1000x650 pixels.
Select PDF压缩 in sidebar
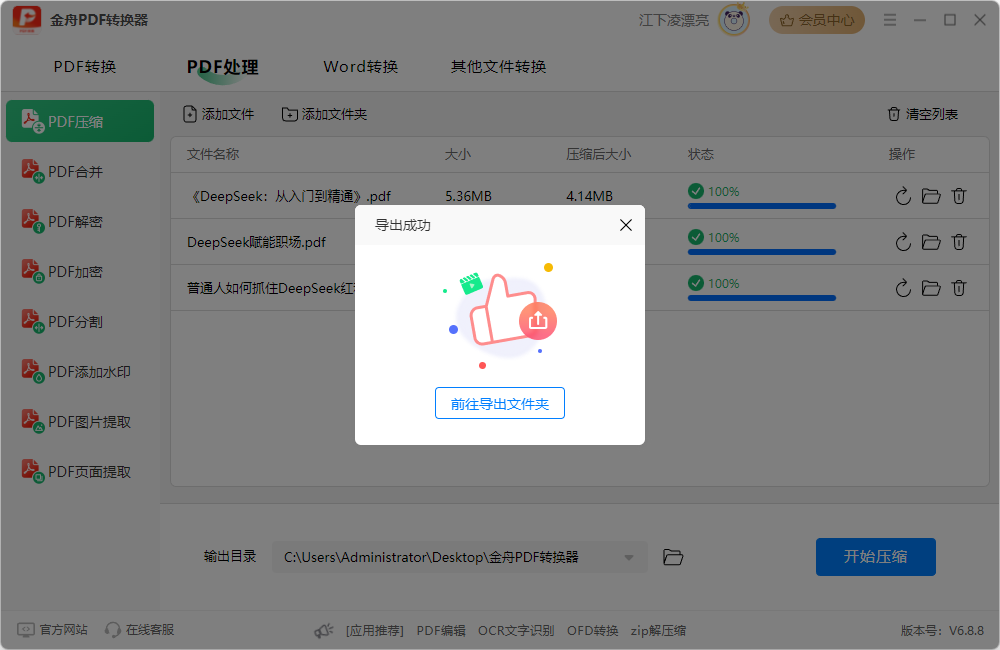pos(80,121)
